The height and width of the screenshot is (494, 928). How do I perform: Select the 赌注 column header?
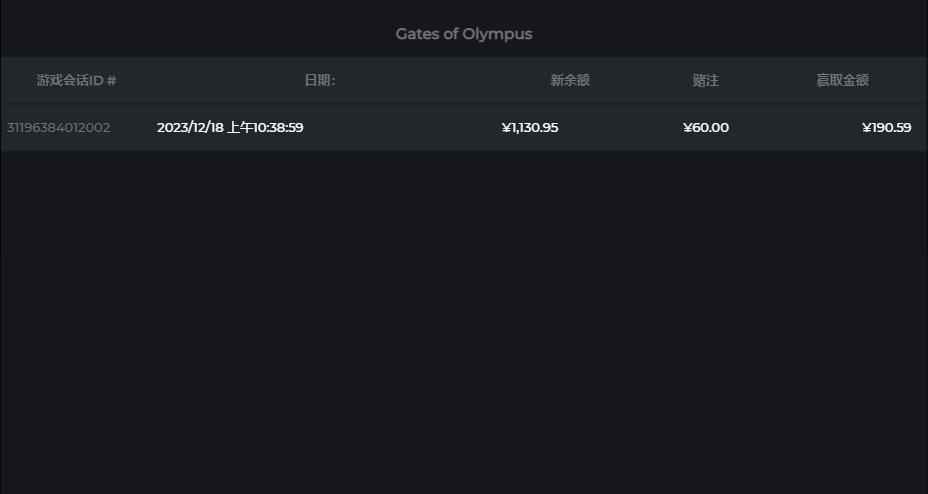pos(706,81)
